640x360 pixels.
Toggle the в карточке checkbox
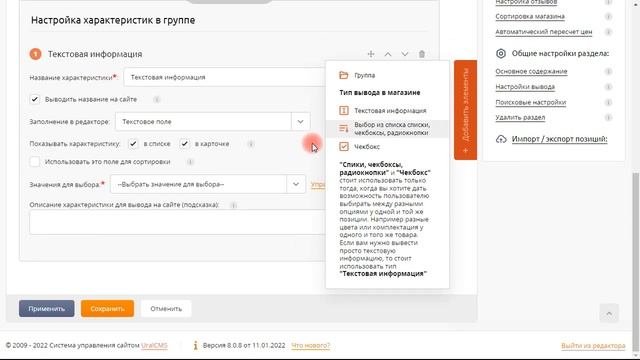pos(184,144)
